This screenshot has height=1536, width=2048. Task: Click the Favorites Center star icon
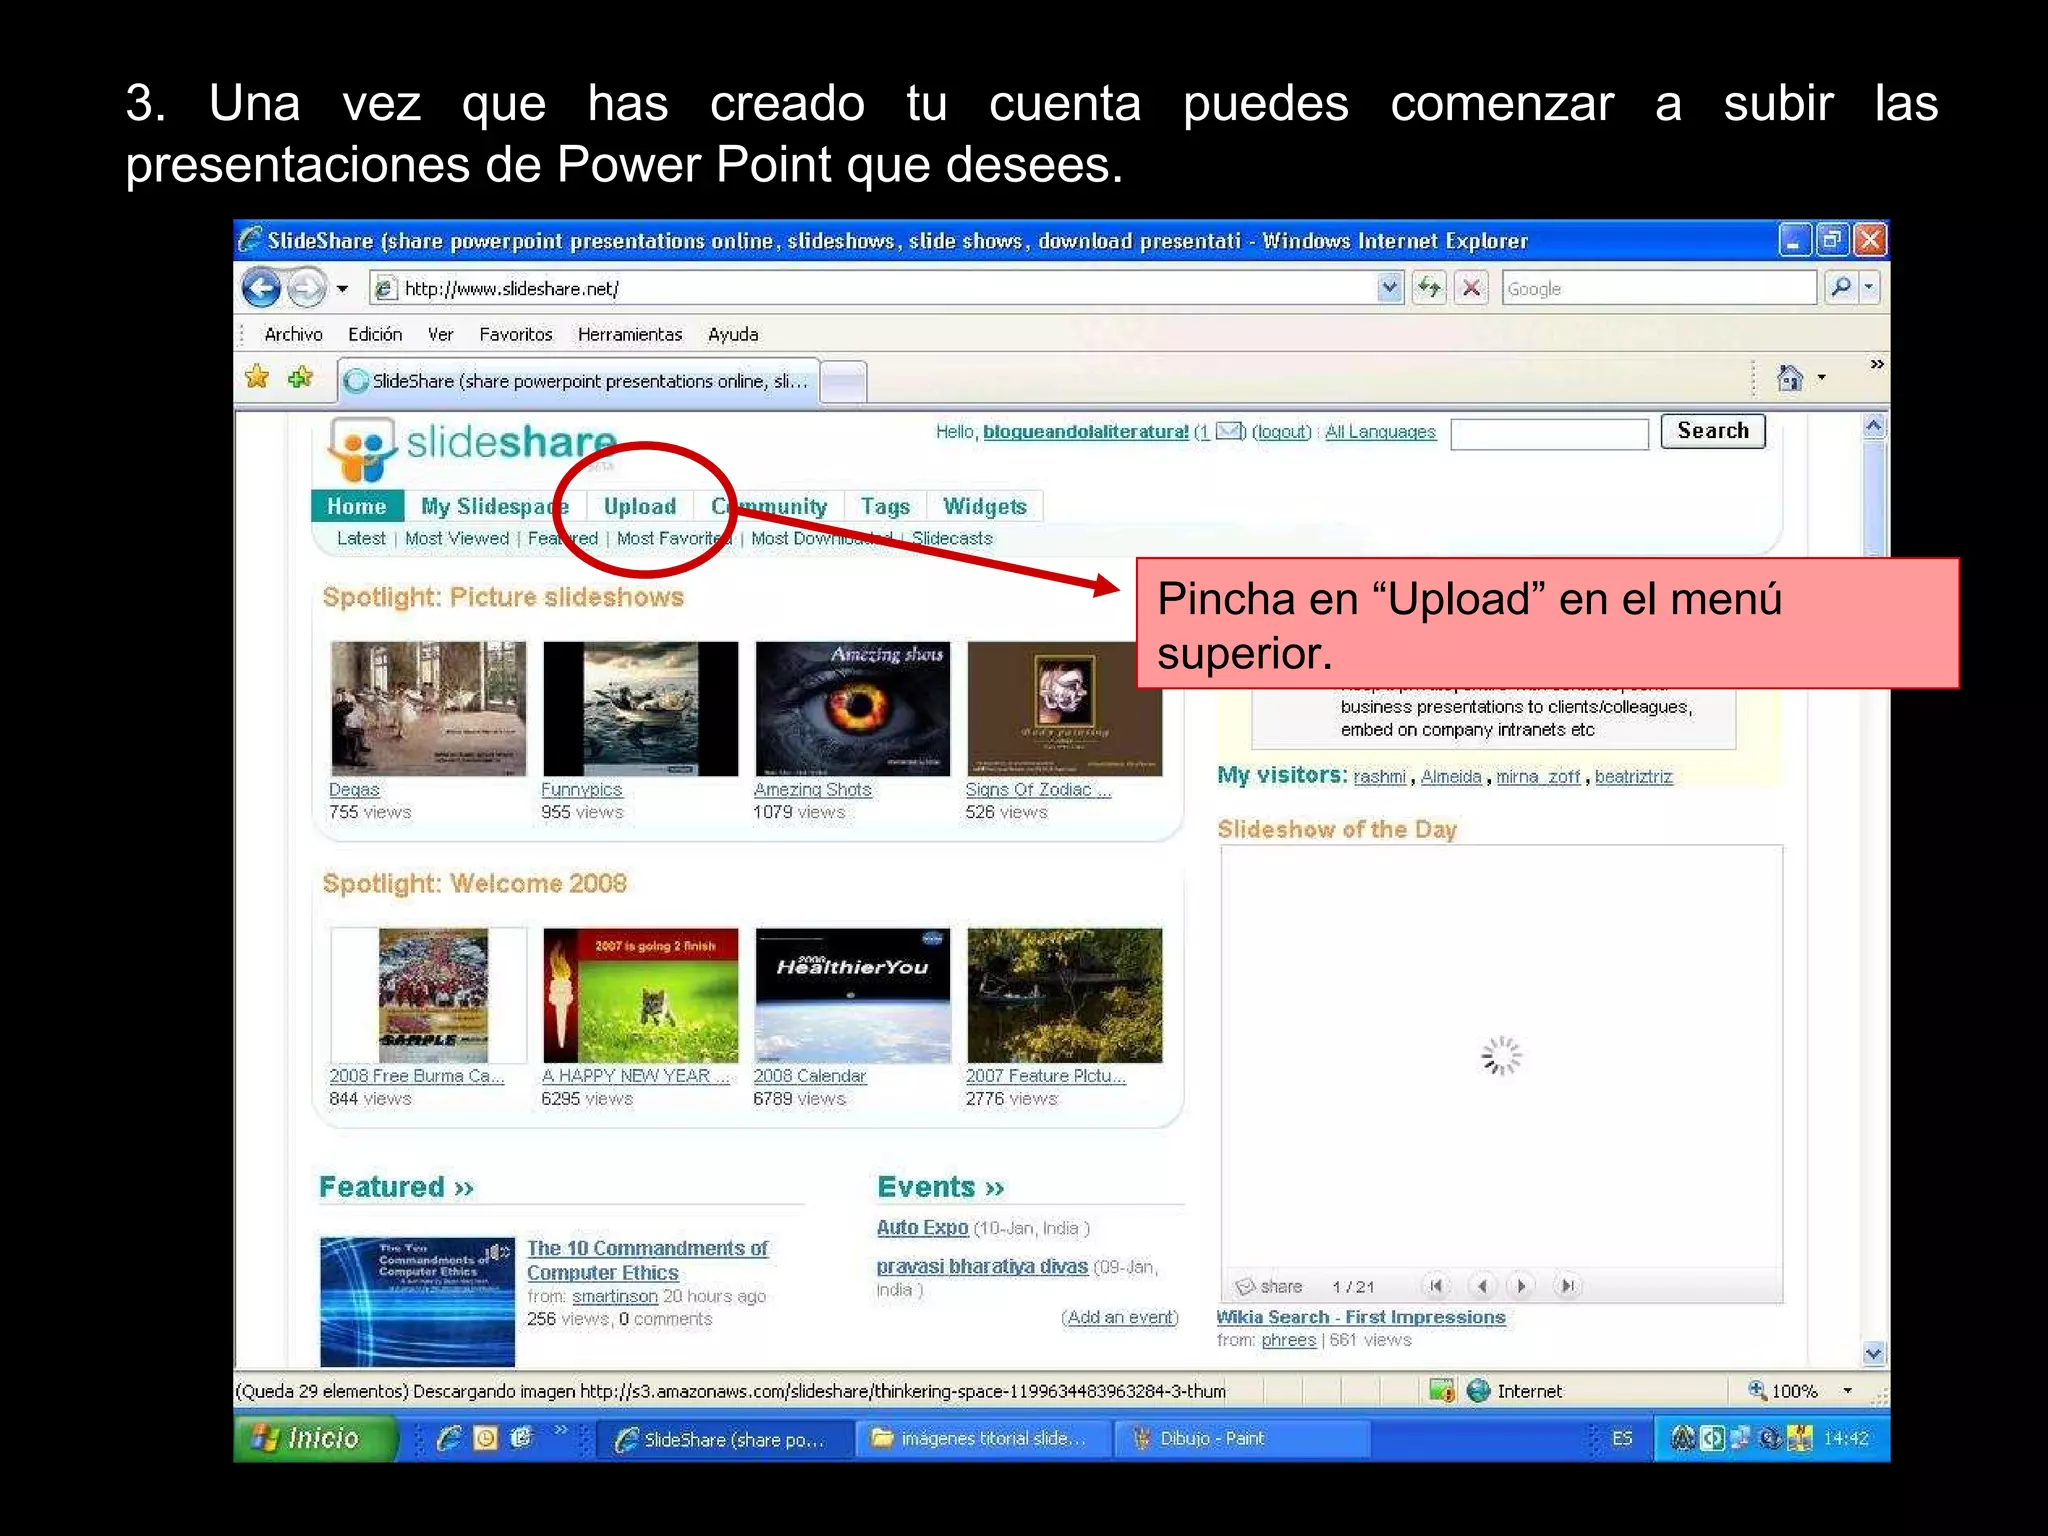pos(257,378)
